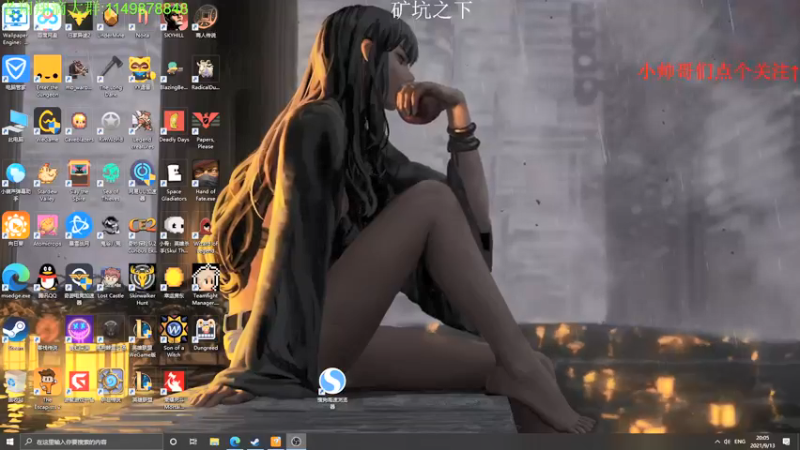Switch to Steam on the taskbar
The width and height of the screenshot is (800, 450).
pyautogui.click(x=255, y=441)
